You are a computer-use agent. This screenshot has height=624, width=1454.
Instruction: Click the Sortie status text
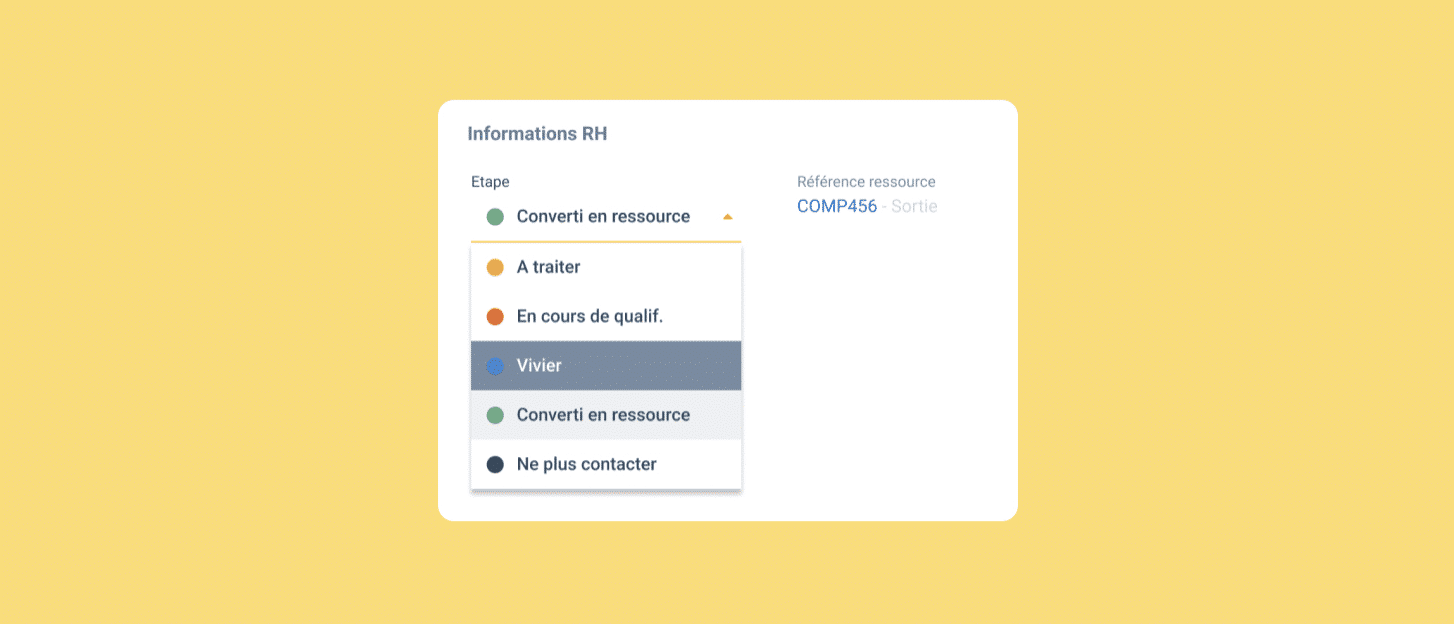[914, 206]
